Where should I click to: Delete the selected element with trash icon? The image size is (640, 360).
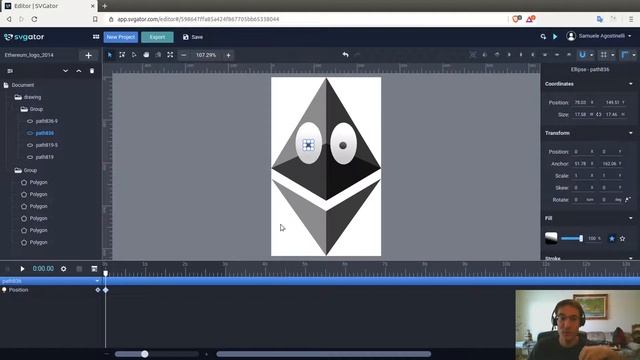(x=92, y=71)
